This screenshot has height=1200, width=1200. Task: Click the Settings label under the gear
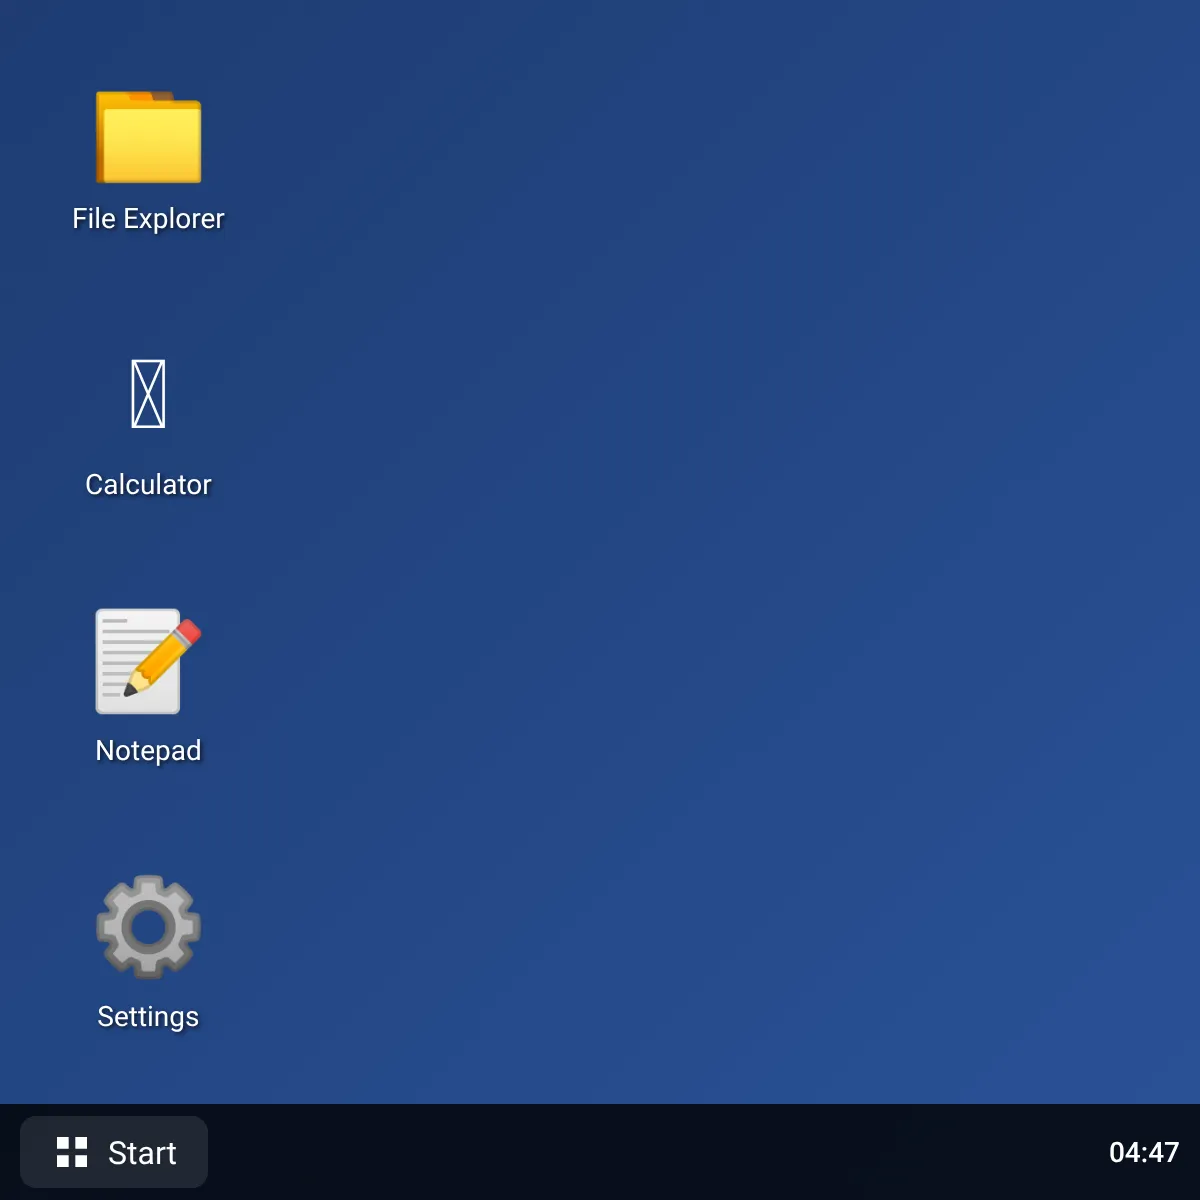pyautogui.click(x=148, y=1016)
